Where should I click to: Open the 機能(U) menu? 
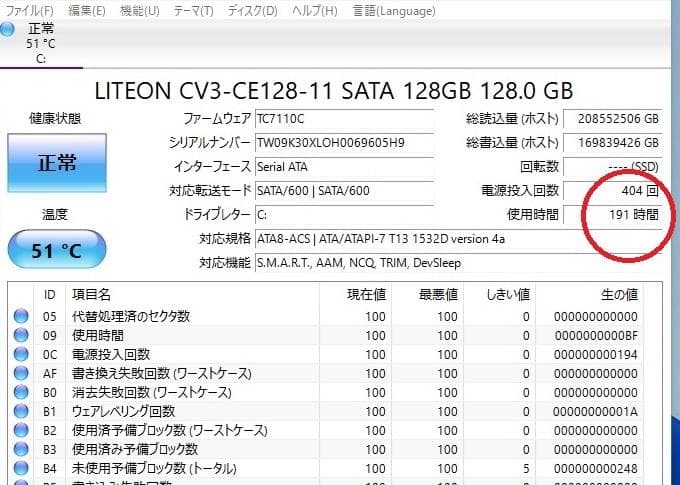click(139, 10)
